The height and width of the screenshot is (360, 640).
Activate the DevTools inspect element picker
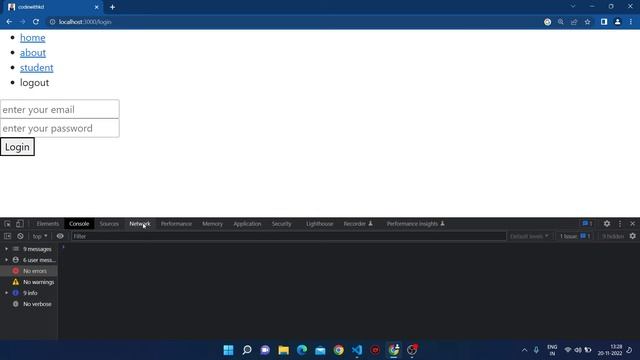click(7, 224)
